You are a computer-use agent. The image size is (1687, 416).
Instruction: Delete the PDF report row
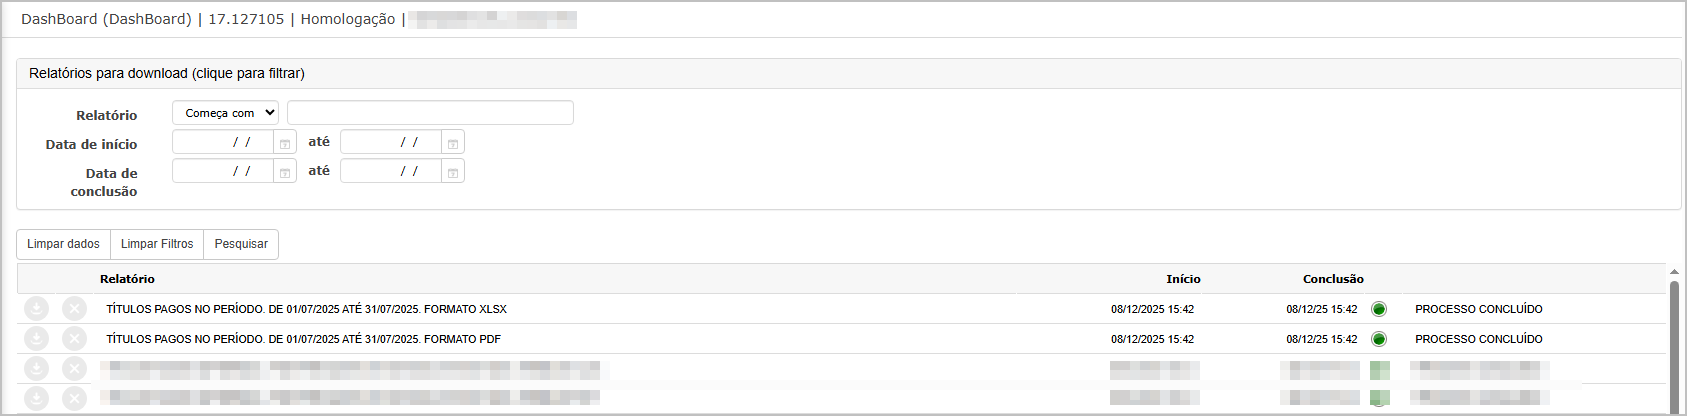click(x=74, y=339)
